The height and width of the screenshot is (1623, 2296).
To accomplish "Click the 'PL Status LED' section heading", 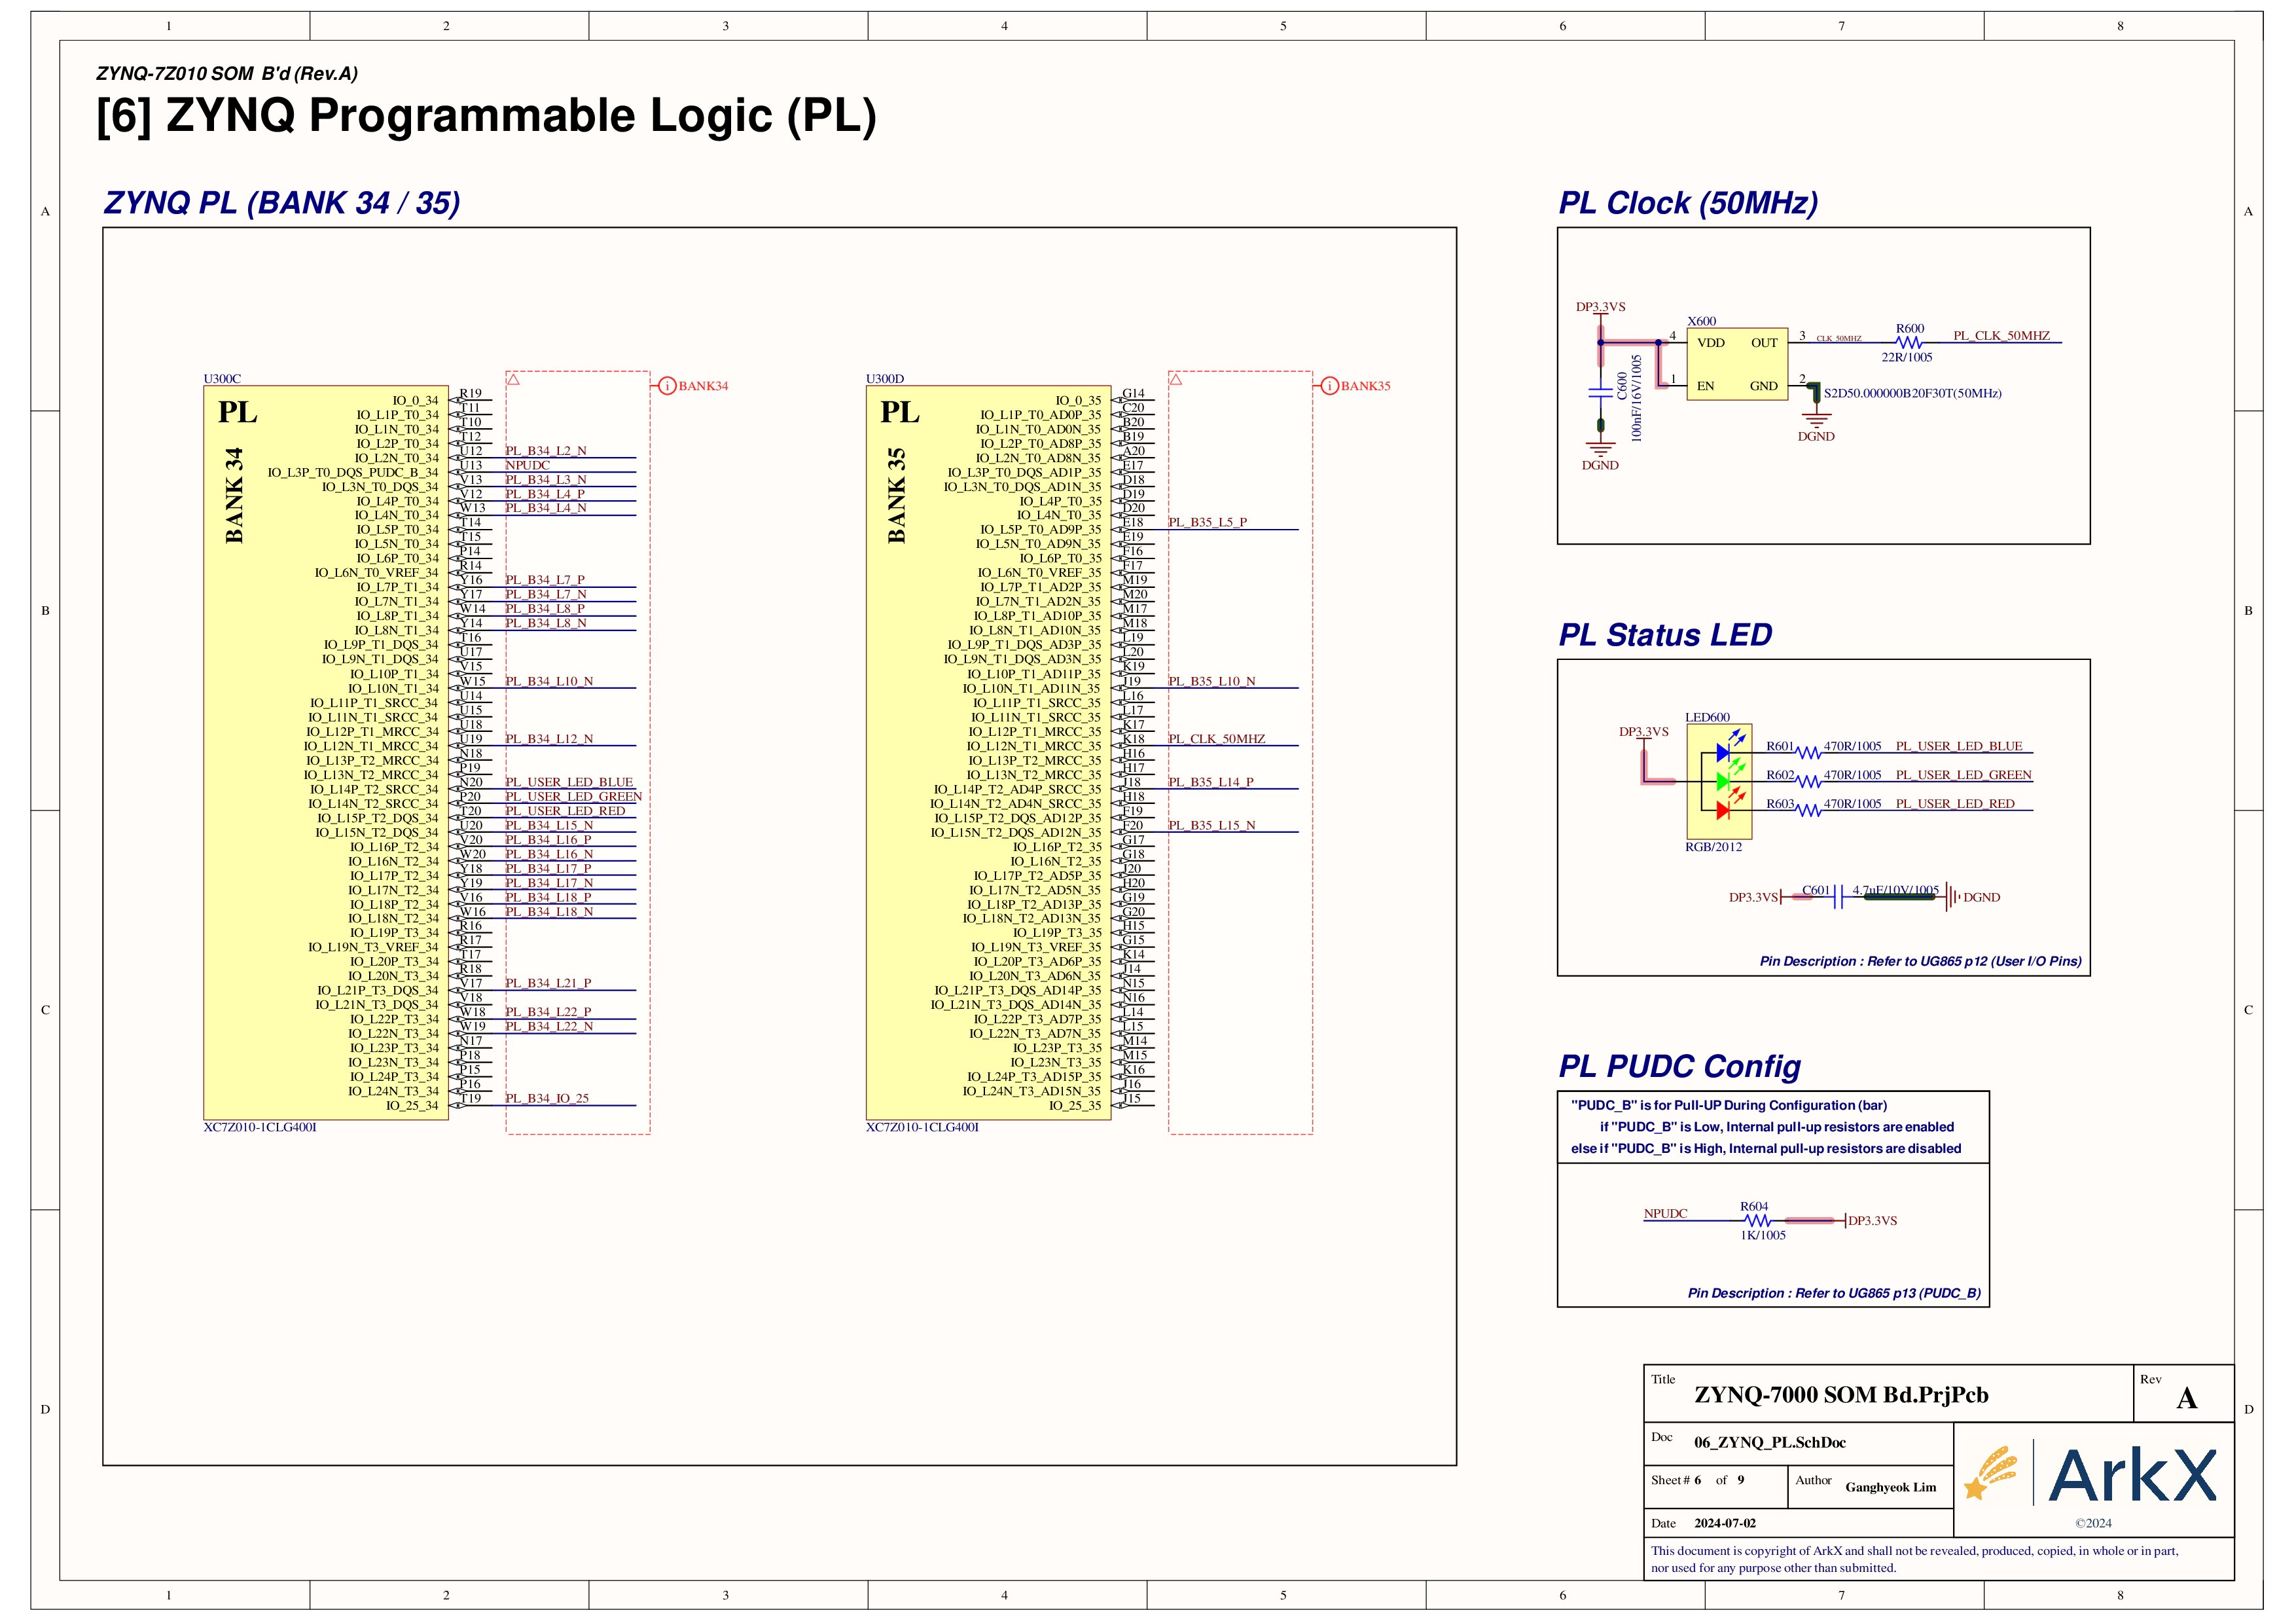I will [1665, 635].
